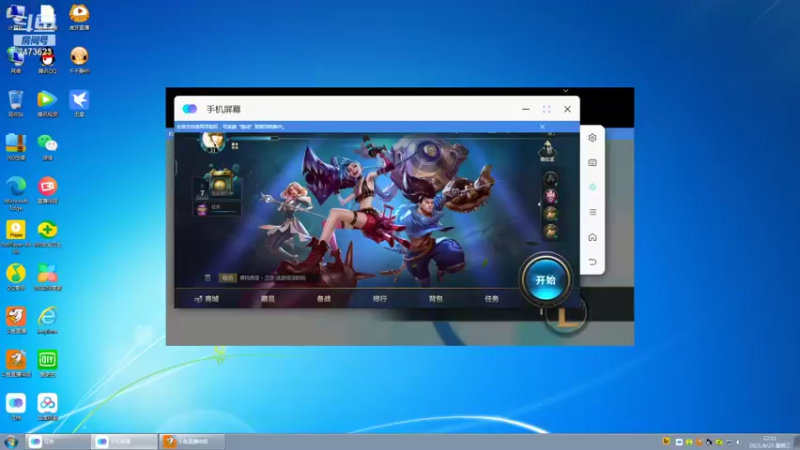Open the Recycle Bin desktop icon

[16, 103]
